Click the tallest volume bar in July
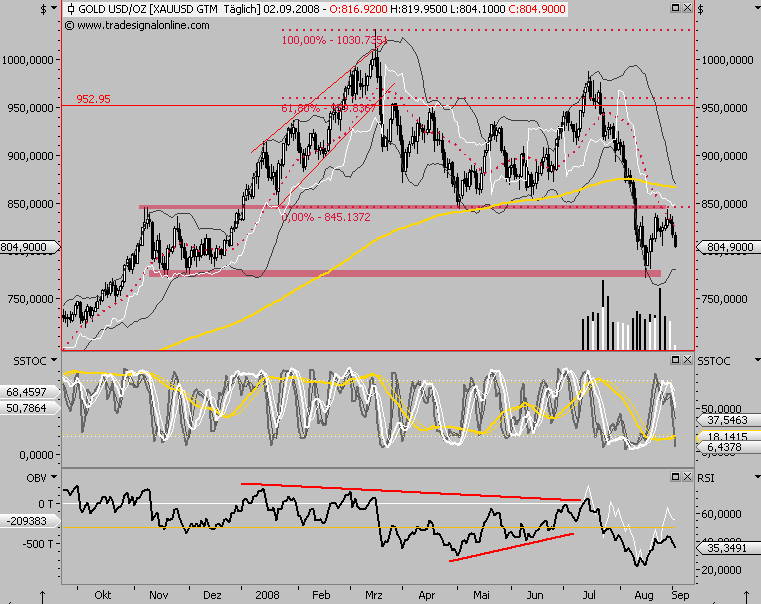The width and height of the screenshot is (761, 604). tap(603, 314)
